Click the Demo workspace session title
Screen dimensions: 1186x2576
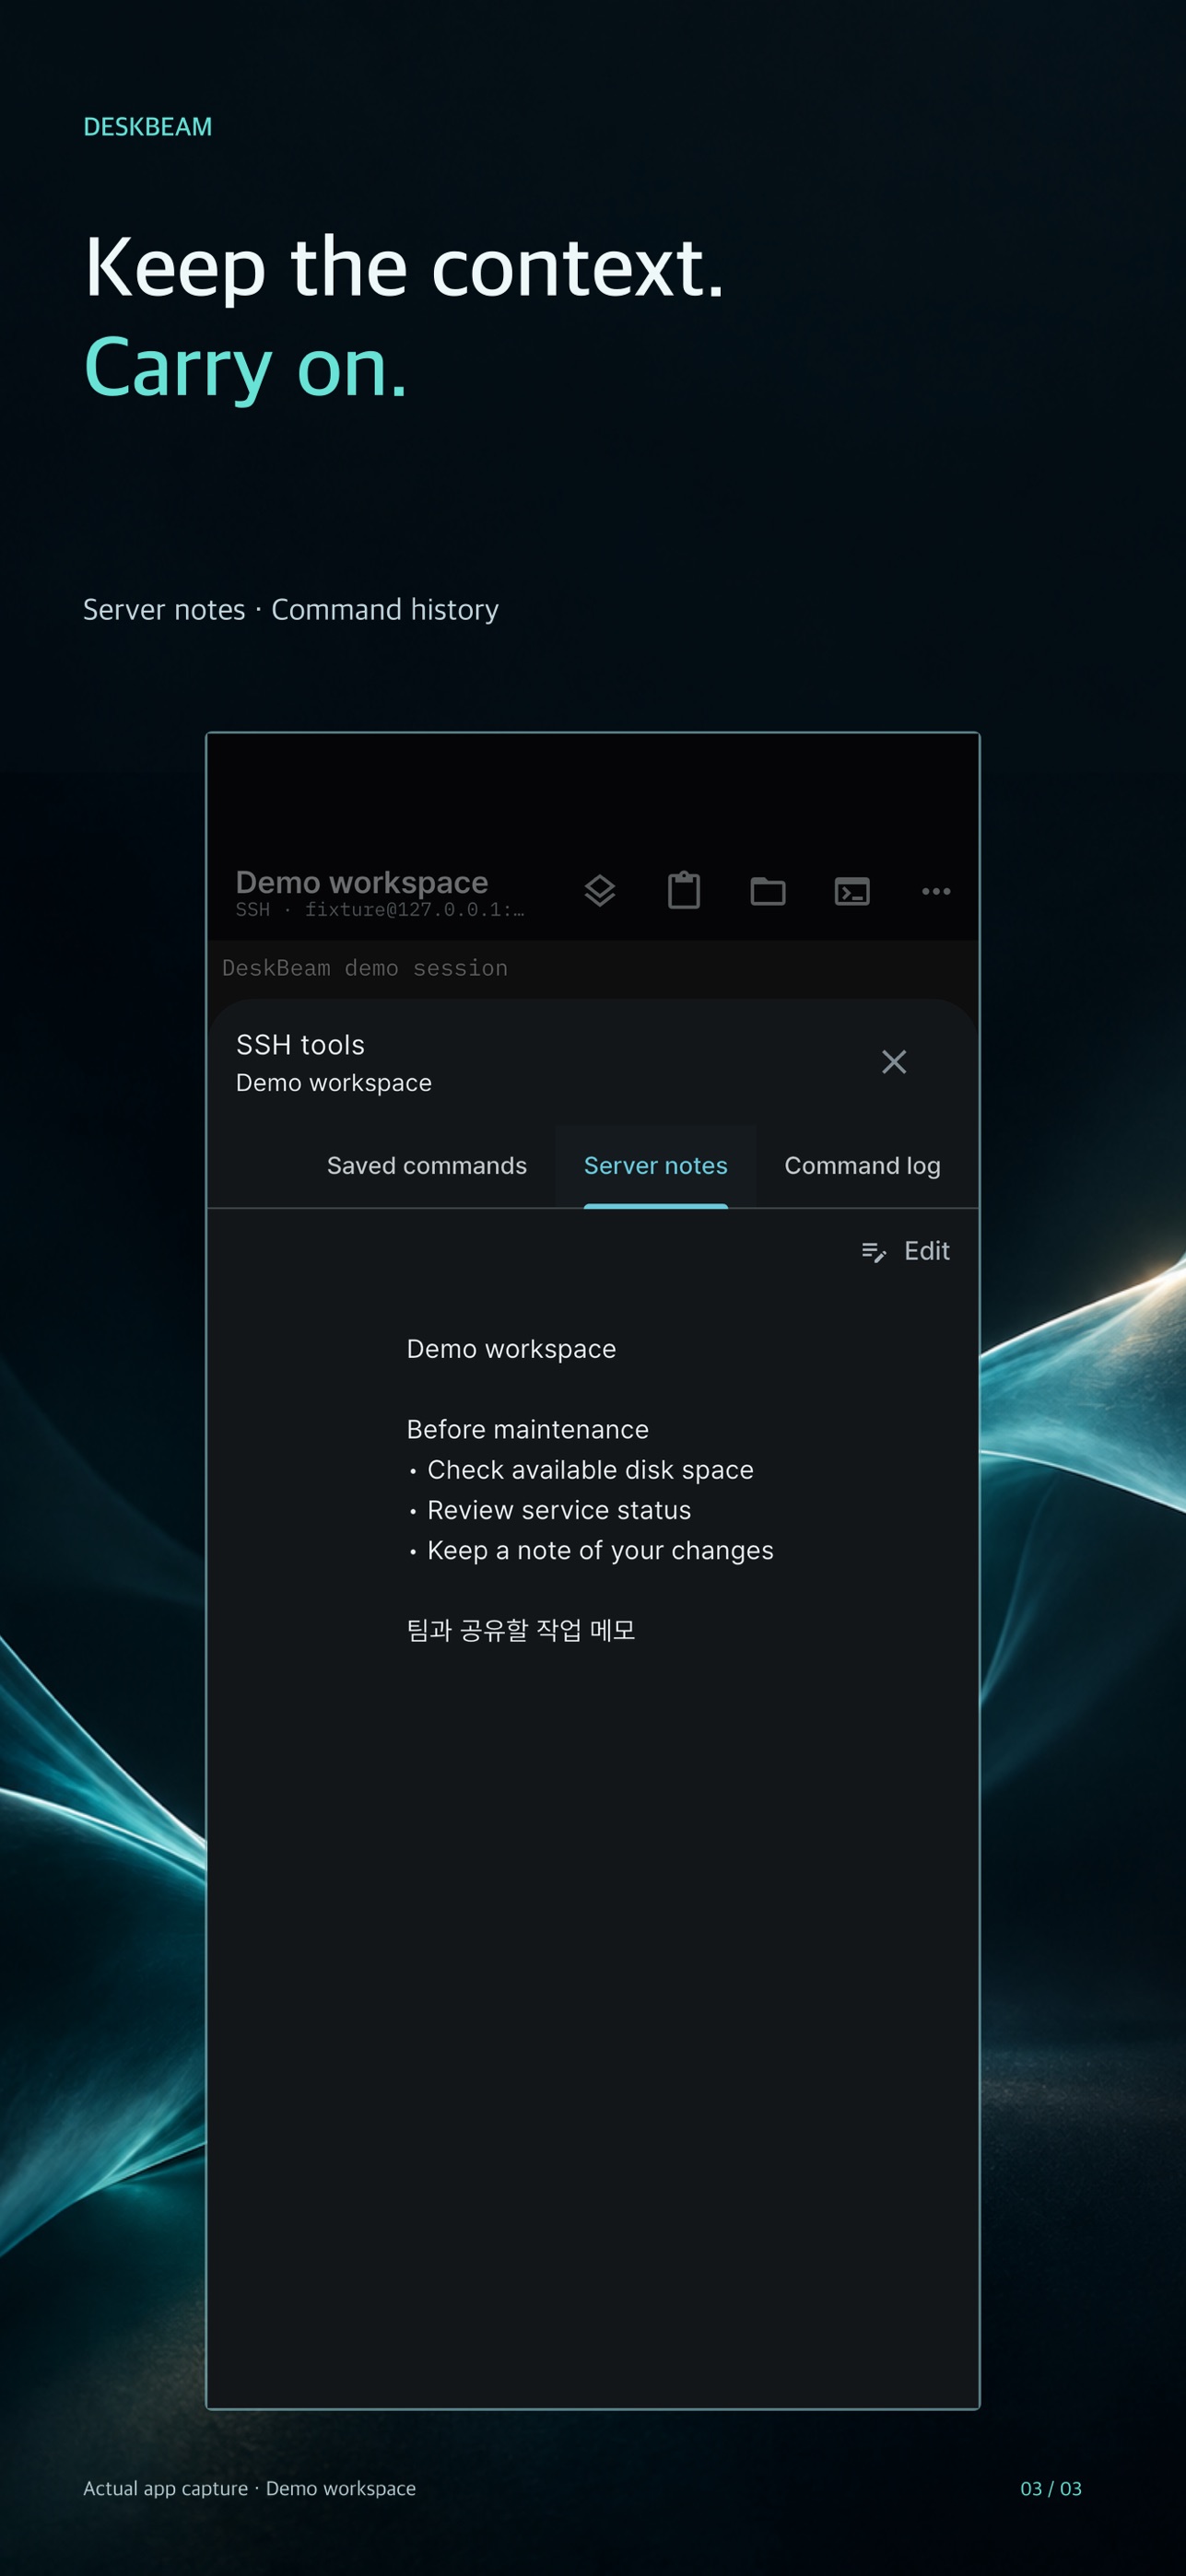362,882
